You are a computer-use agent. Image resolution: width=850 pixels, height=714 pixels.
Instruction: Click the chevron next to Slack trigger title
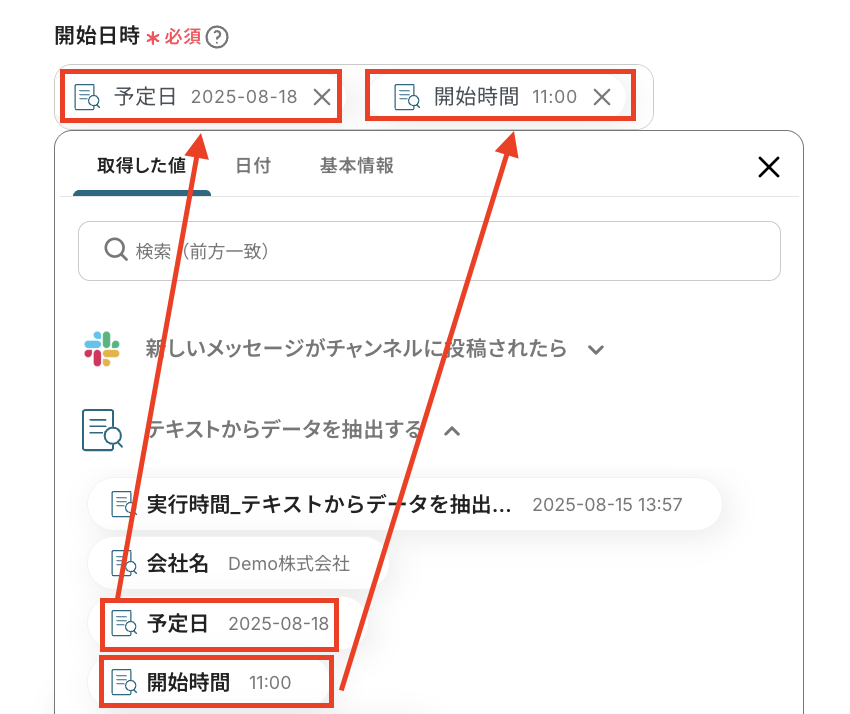pos(596,350)
